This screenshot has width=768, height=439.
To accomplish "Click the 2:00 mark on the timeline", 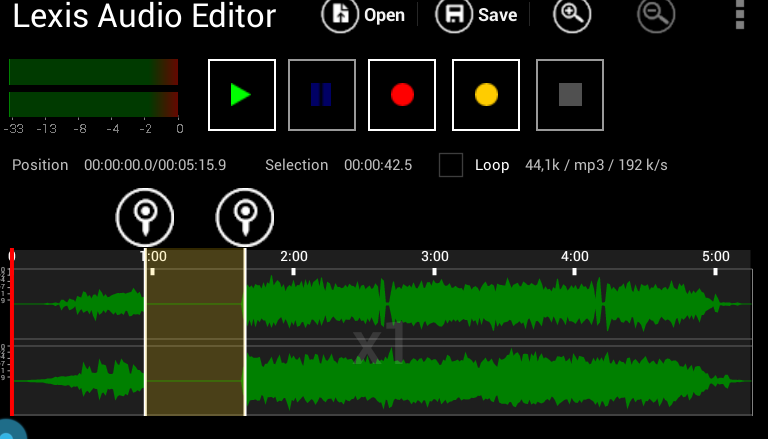I will click(x=294, y=257).
